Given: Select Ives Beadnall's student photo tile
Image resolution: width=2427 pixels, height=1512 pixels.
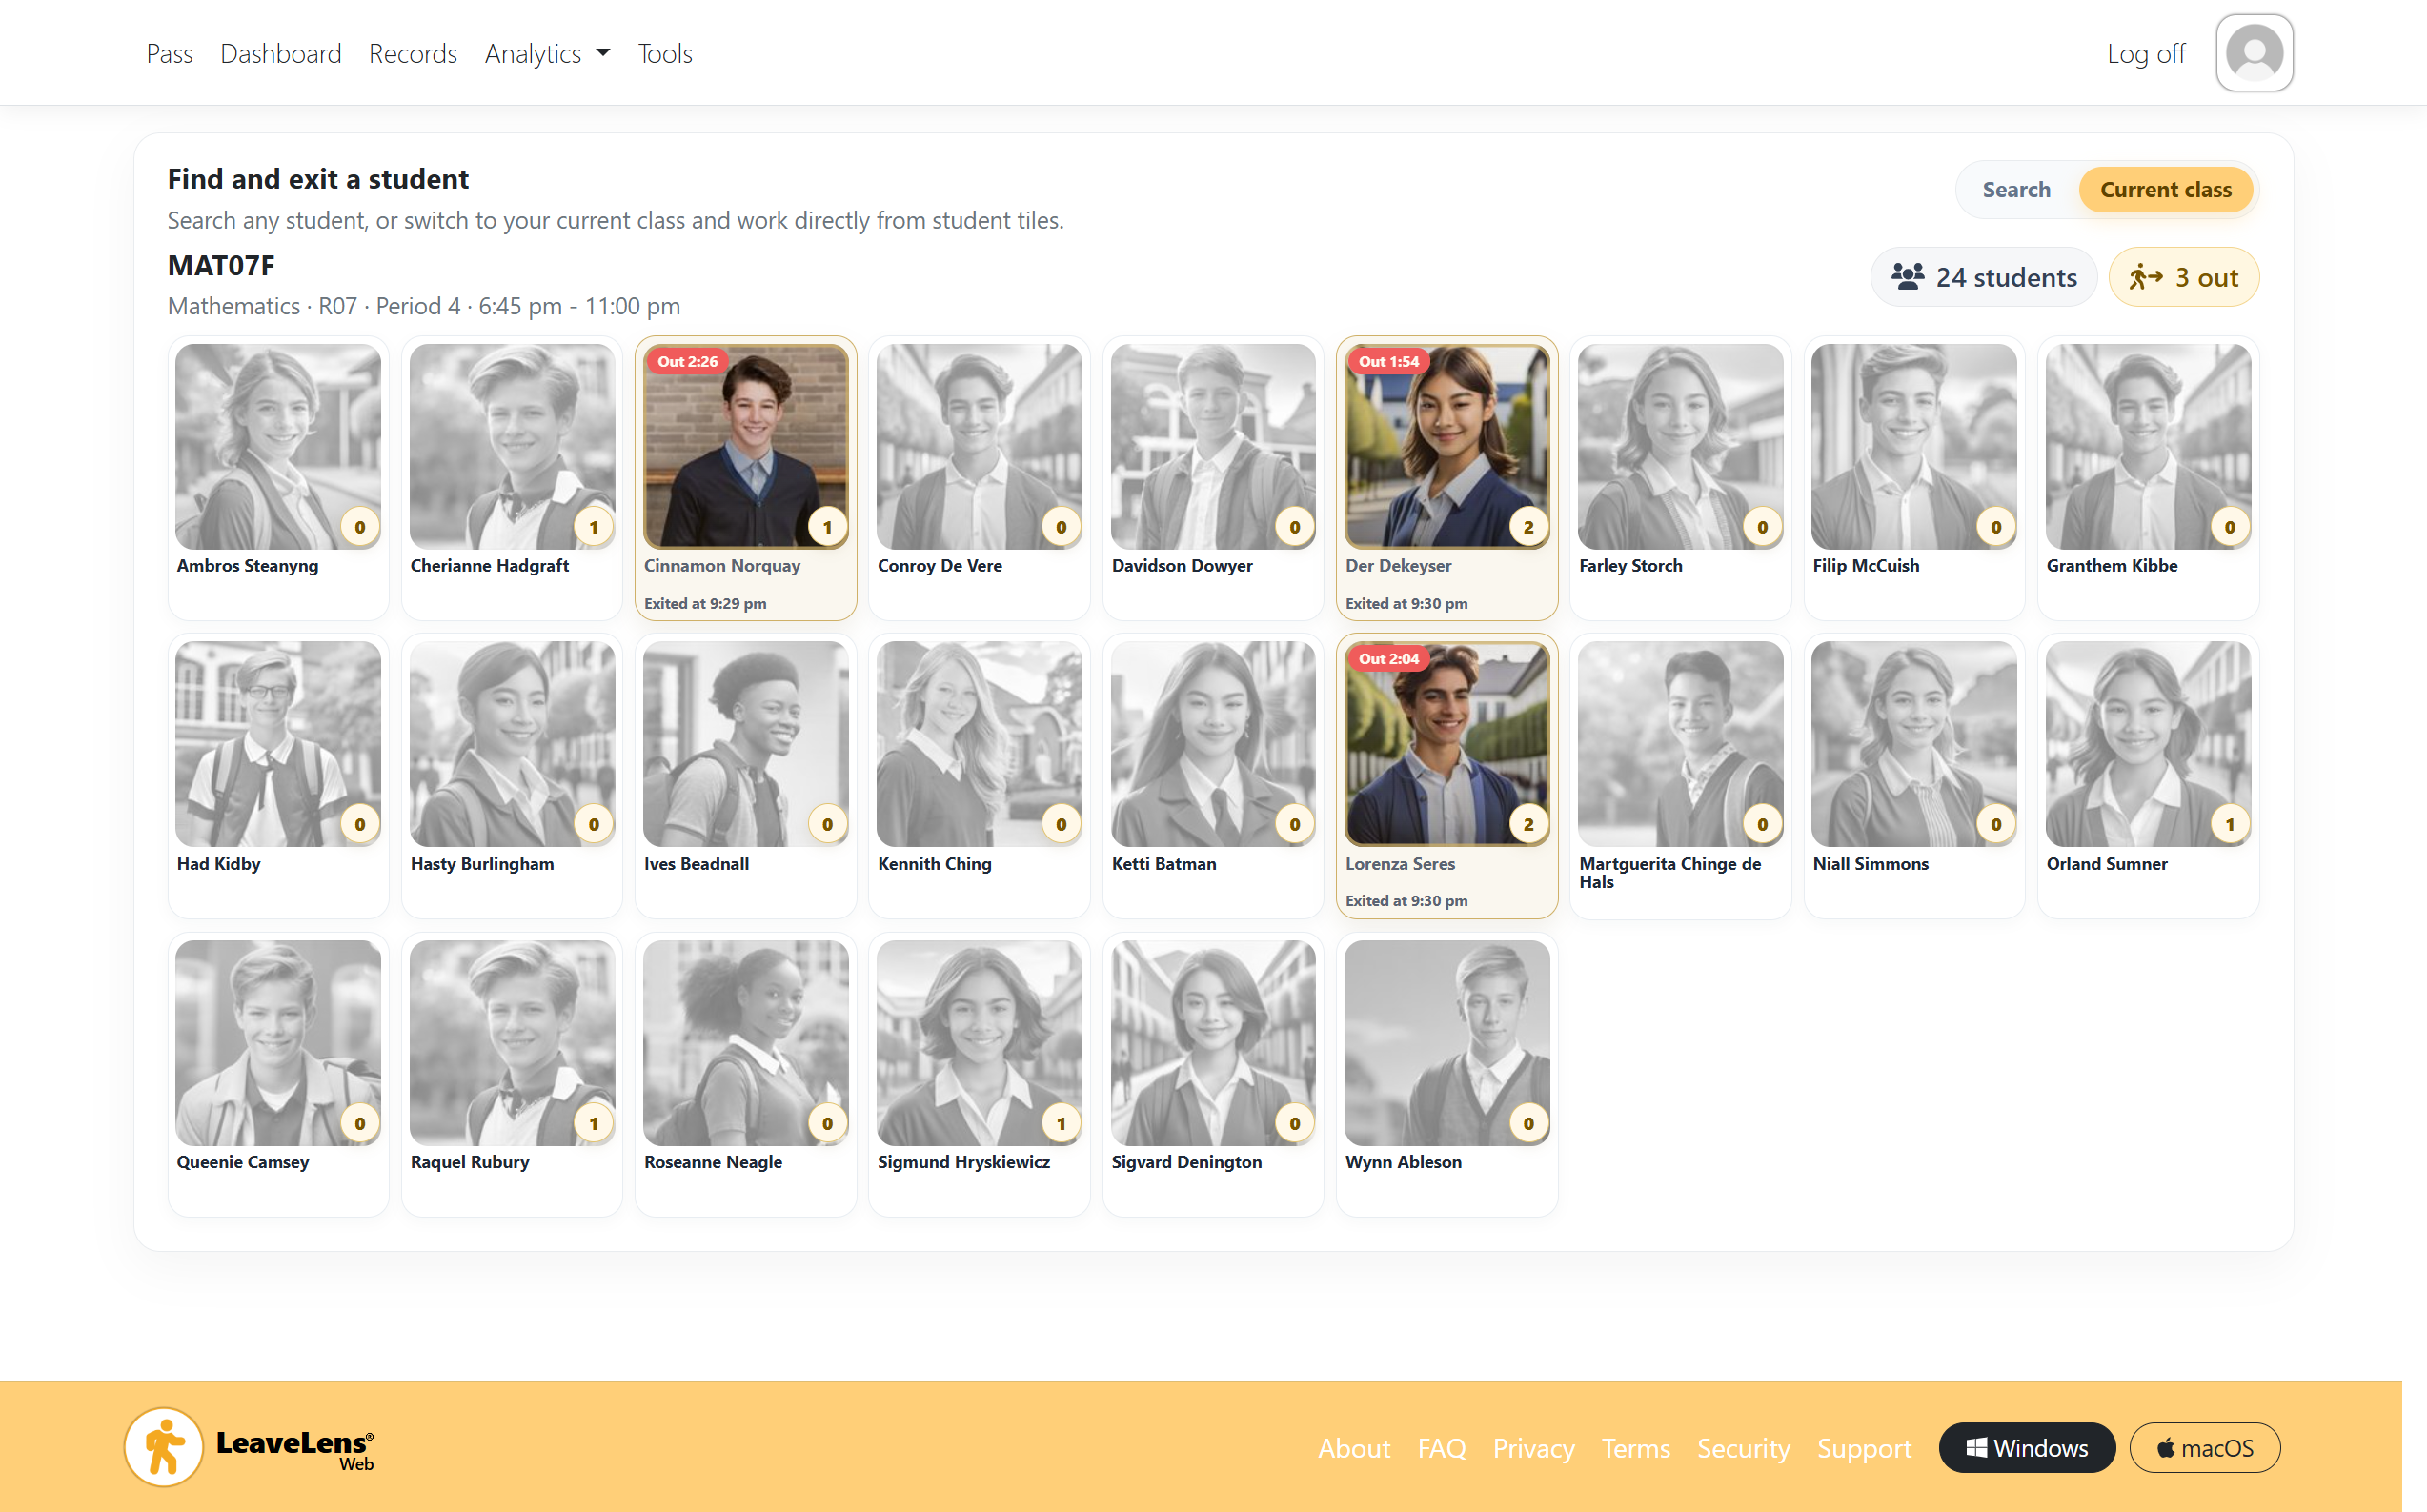Looking at the screenshot, I should [745, 745].
